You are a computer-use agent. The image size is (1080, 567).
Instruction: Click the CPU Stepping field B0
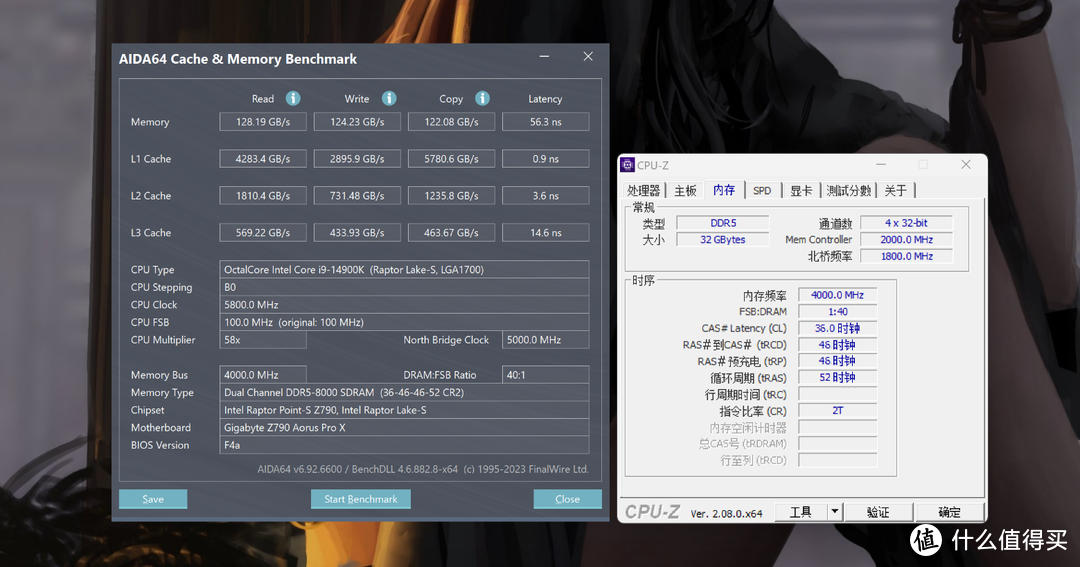[x=404, y=287]
